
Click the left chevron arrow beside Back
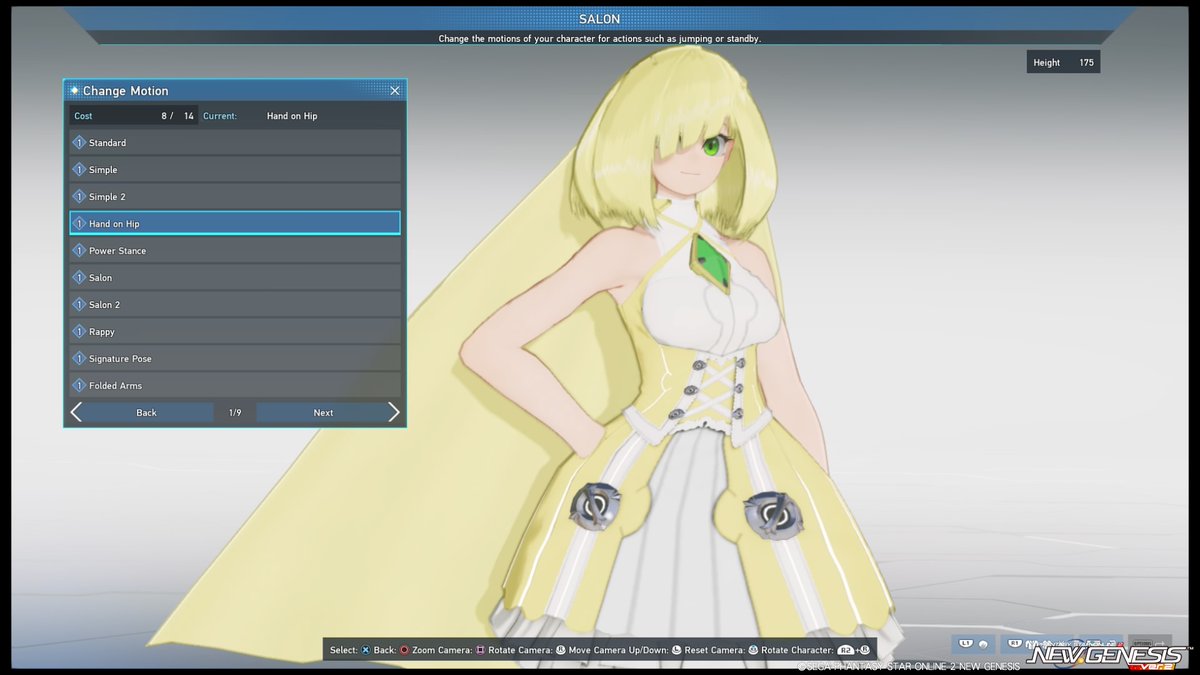tap(76, 412)
